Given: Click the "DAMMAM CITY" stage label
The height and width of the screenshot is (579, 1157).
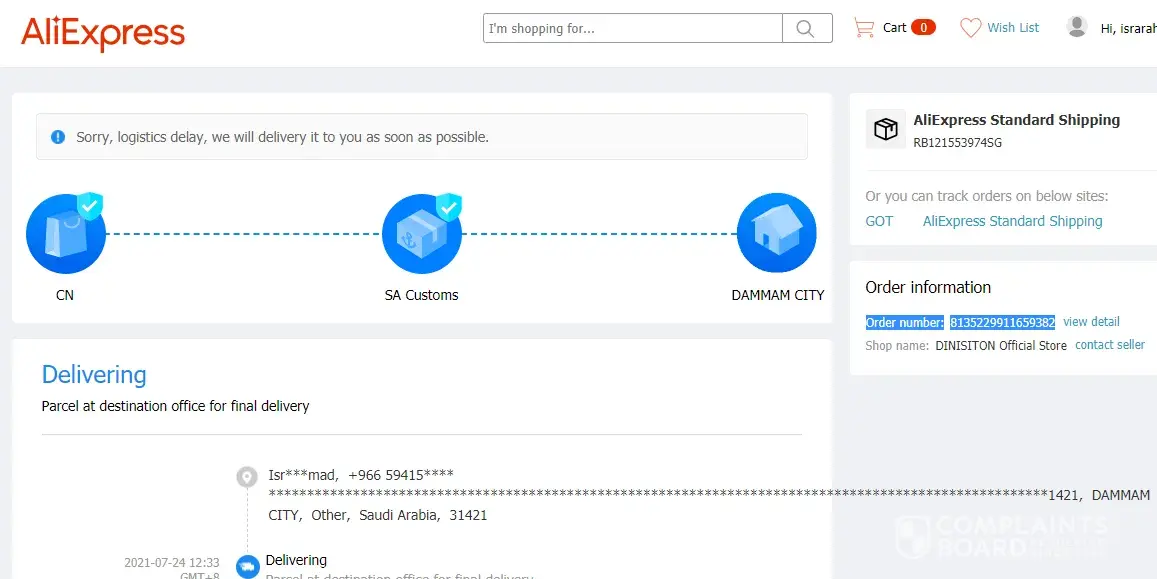Looking at the screenshot, I should coord(778,295).
